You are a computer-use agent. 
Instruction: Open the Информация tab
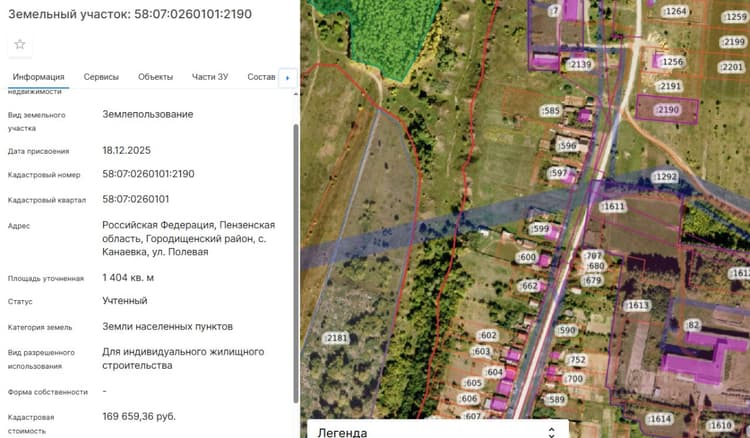38,77
